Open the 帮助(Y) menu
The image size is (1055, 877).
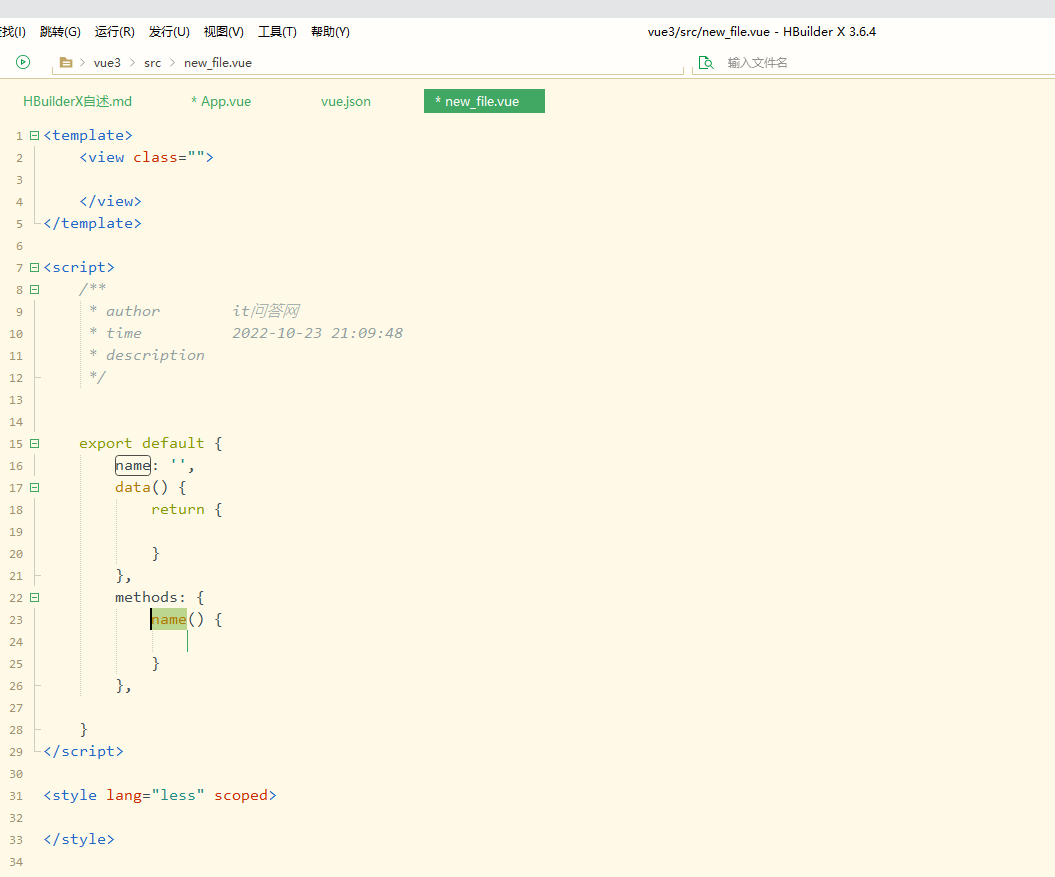tap(330, 32)
